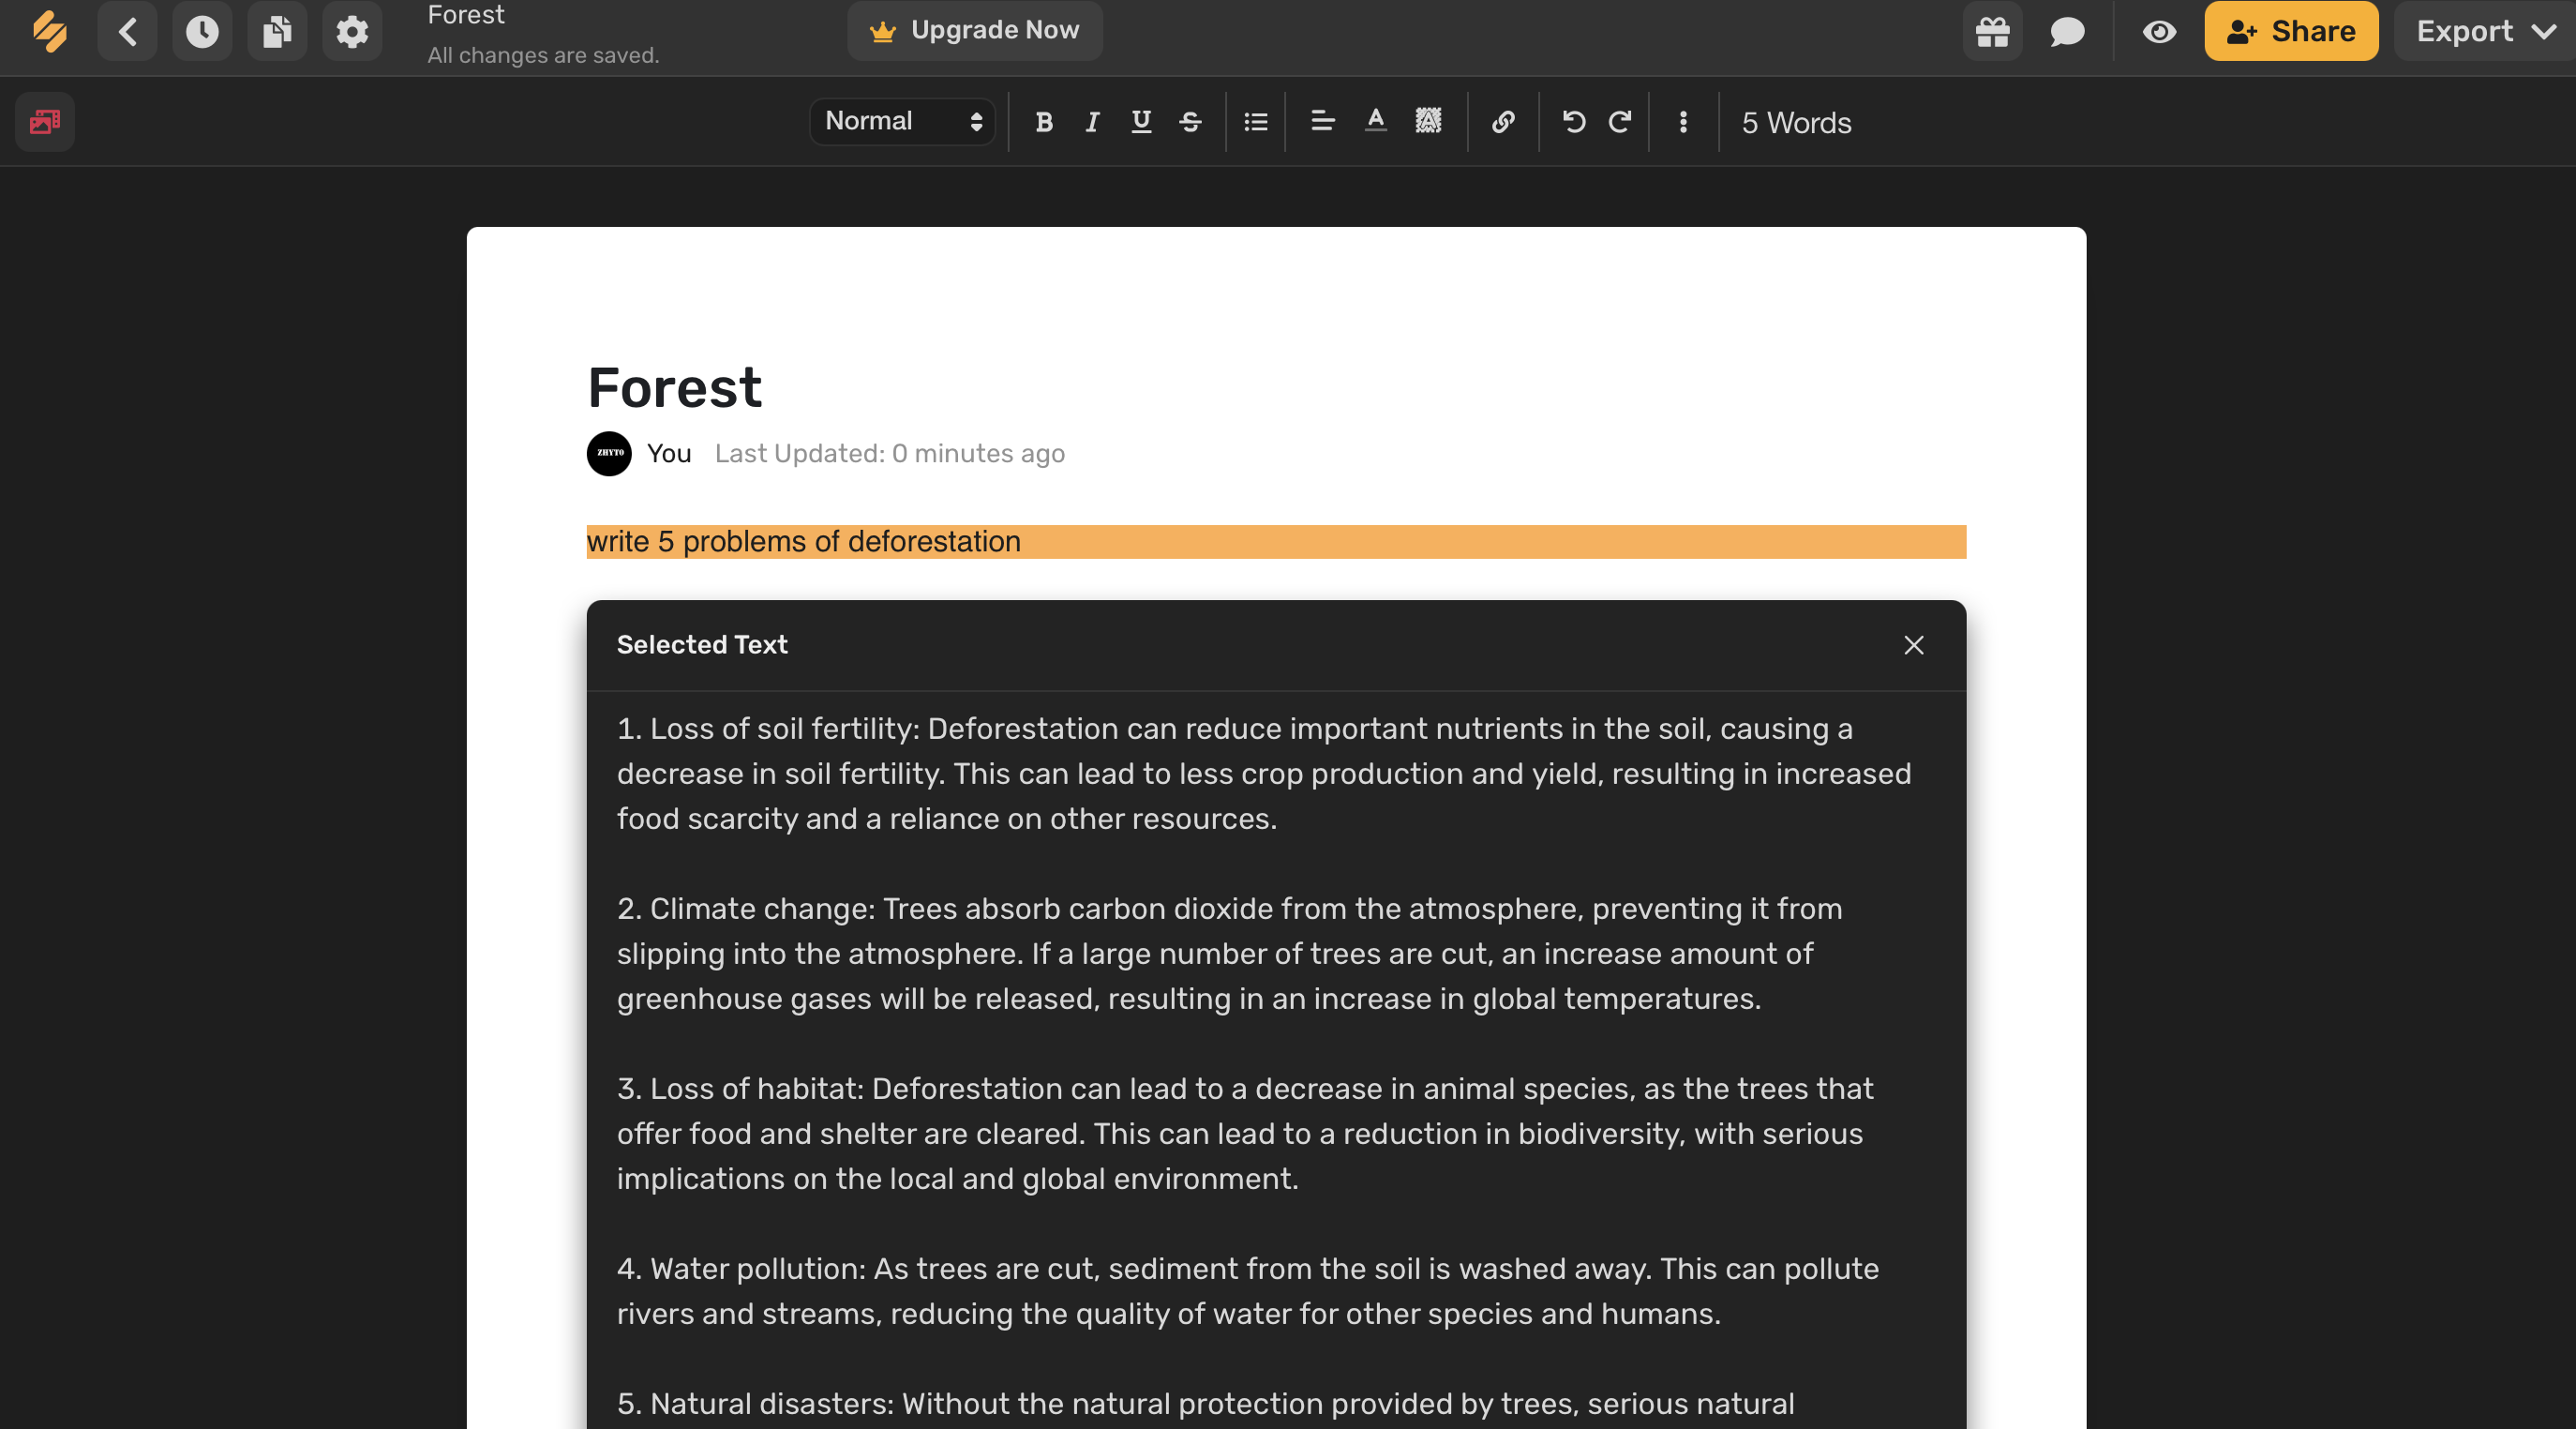Toggle the bulleted list
This screenshot has width=2576, height=1429.
pos(1255,122)
